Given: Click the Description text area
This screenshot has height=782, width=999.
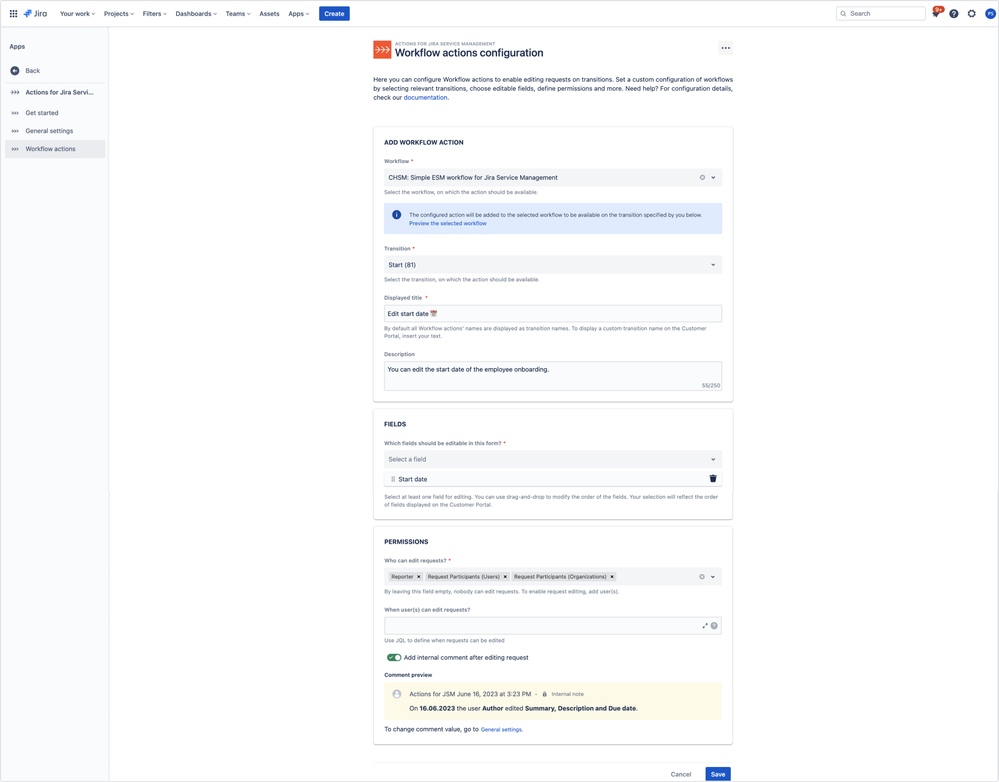Looking at the screenshot, I should click(x=553, y=376).
